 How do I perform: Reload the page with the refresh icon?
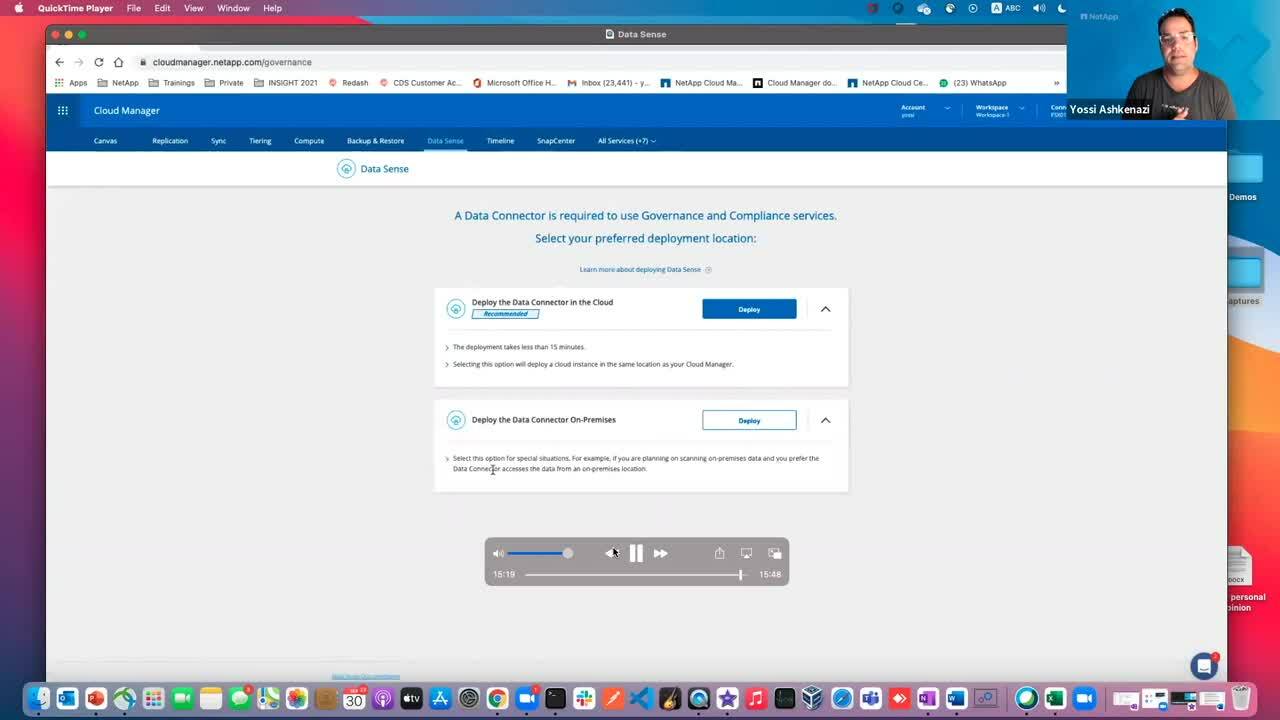(99, 62)
